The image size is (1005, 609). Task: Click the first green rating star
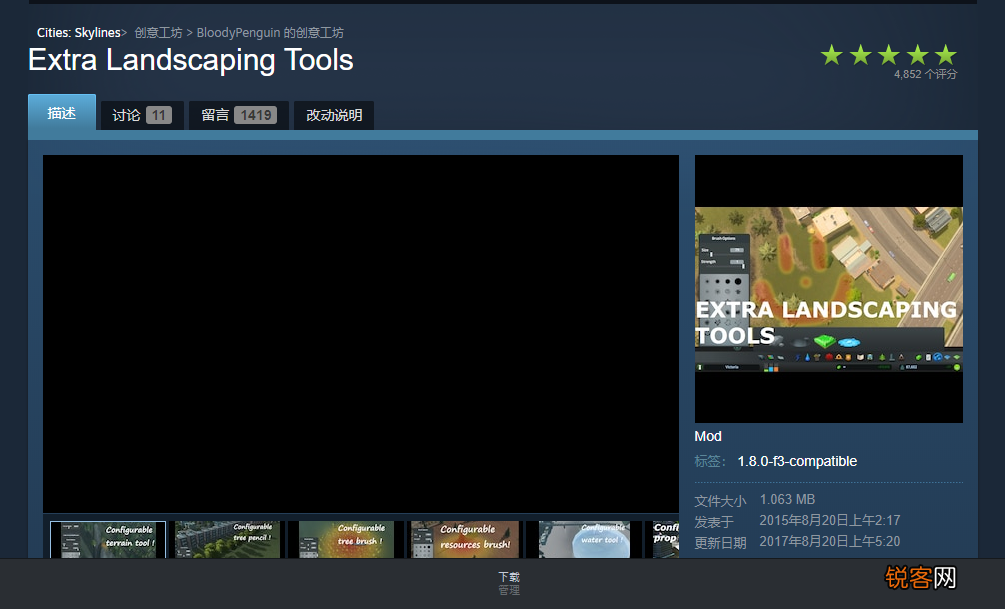832,55
